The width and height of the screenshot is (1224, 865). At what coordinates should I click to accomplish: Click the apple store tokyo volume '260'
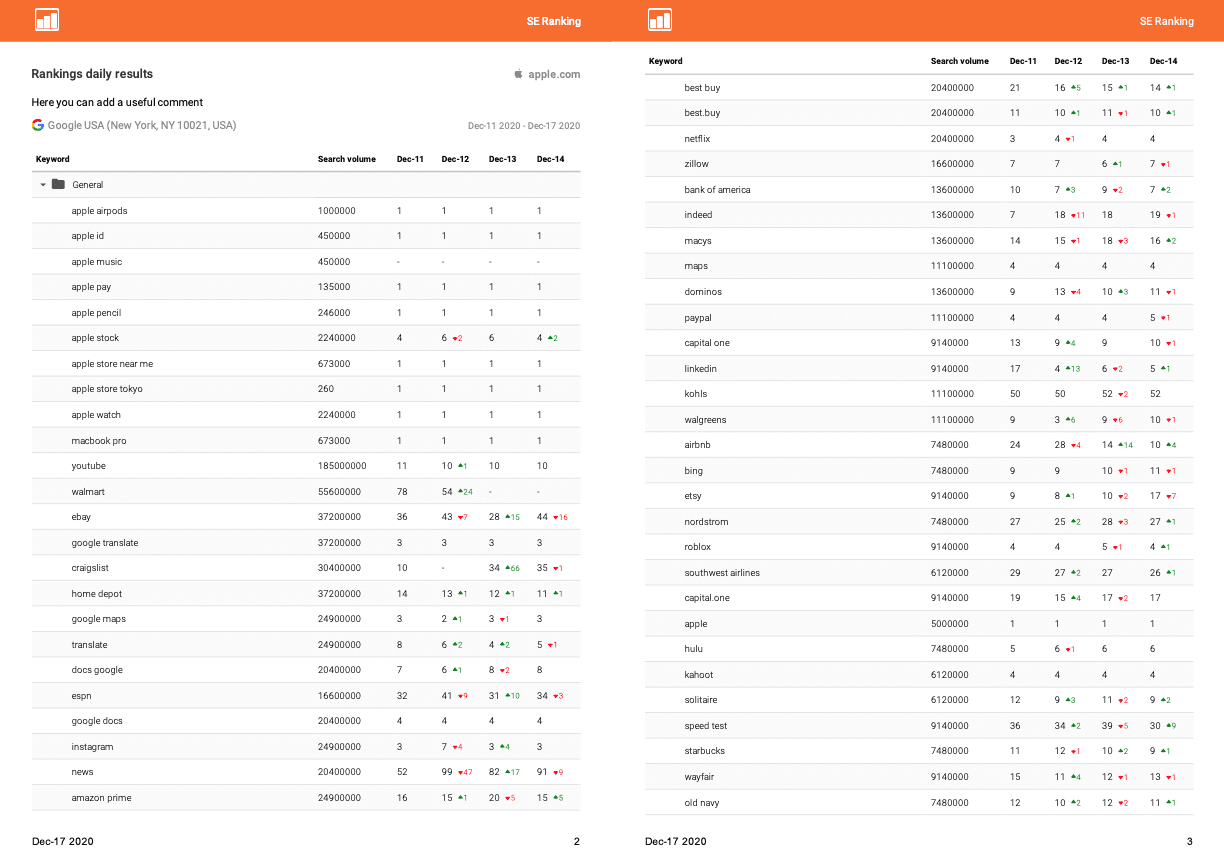326,389
